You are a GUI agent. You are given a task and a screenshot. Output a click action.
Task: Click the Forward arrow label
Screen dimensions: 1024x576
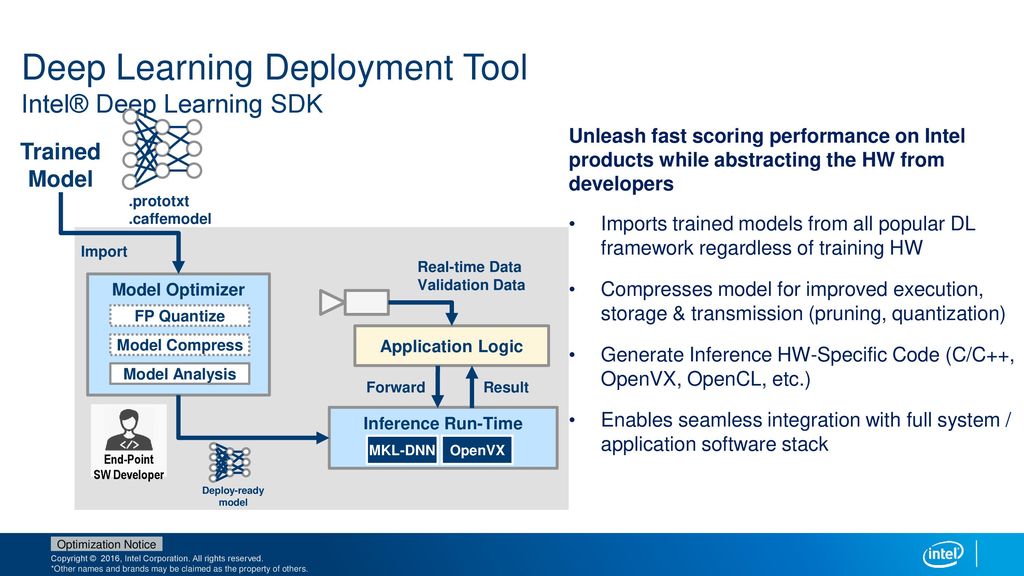pyautogui.click(x=396, y=387)
